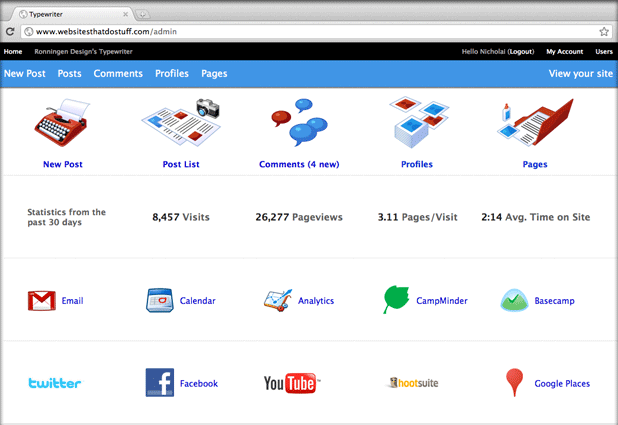Select the Typewriter browser tab

(73, 14)
